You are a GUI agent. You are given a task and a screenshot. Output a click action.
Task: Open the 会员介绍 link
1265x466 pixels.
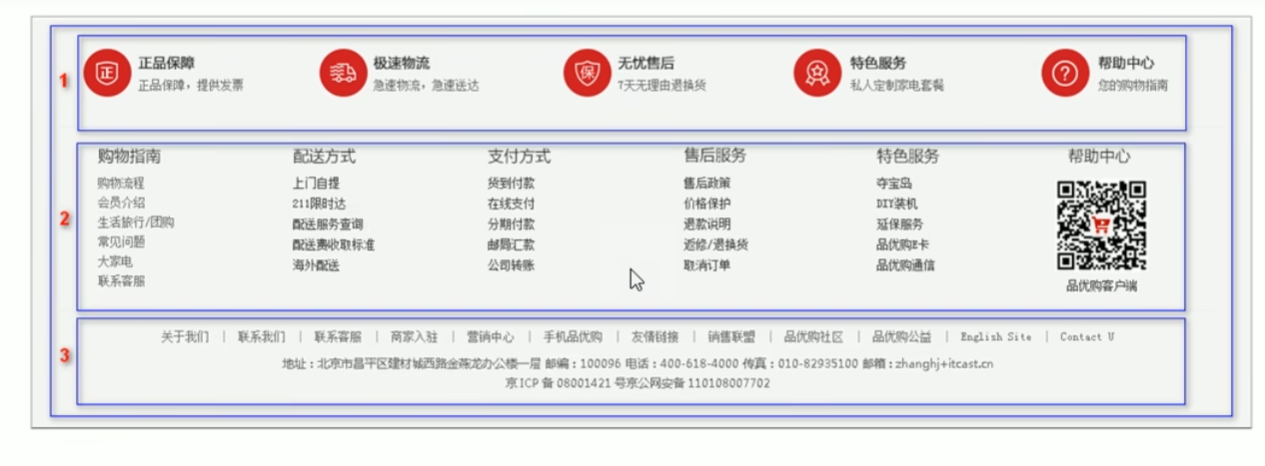121,202
